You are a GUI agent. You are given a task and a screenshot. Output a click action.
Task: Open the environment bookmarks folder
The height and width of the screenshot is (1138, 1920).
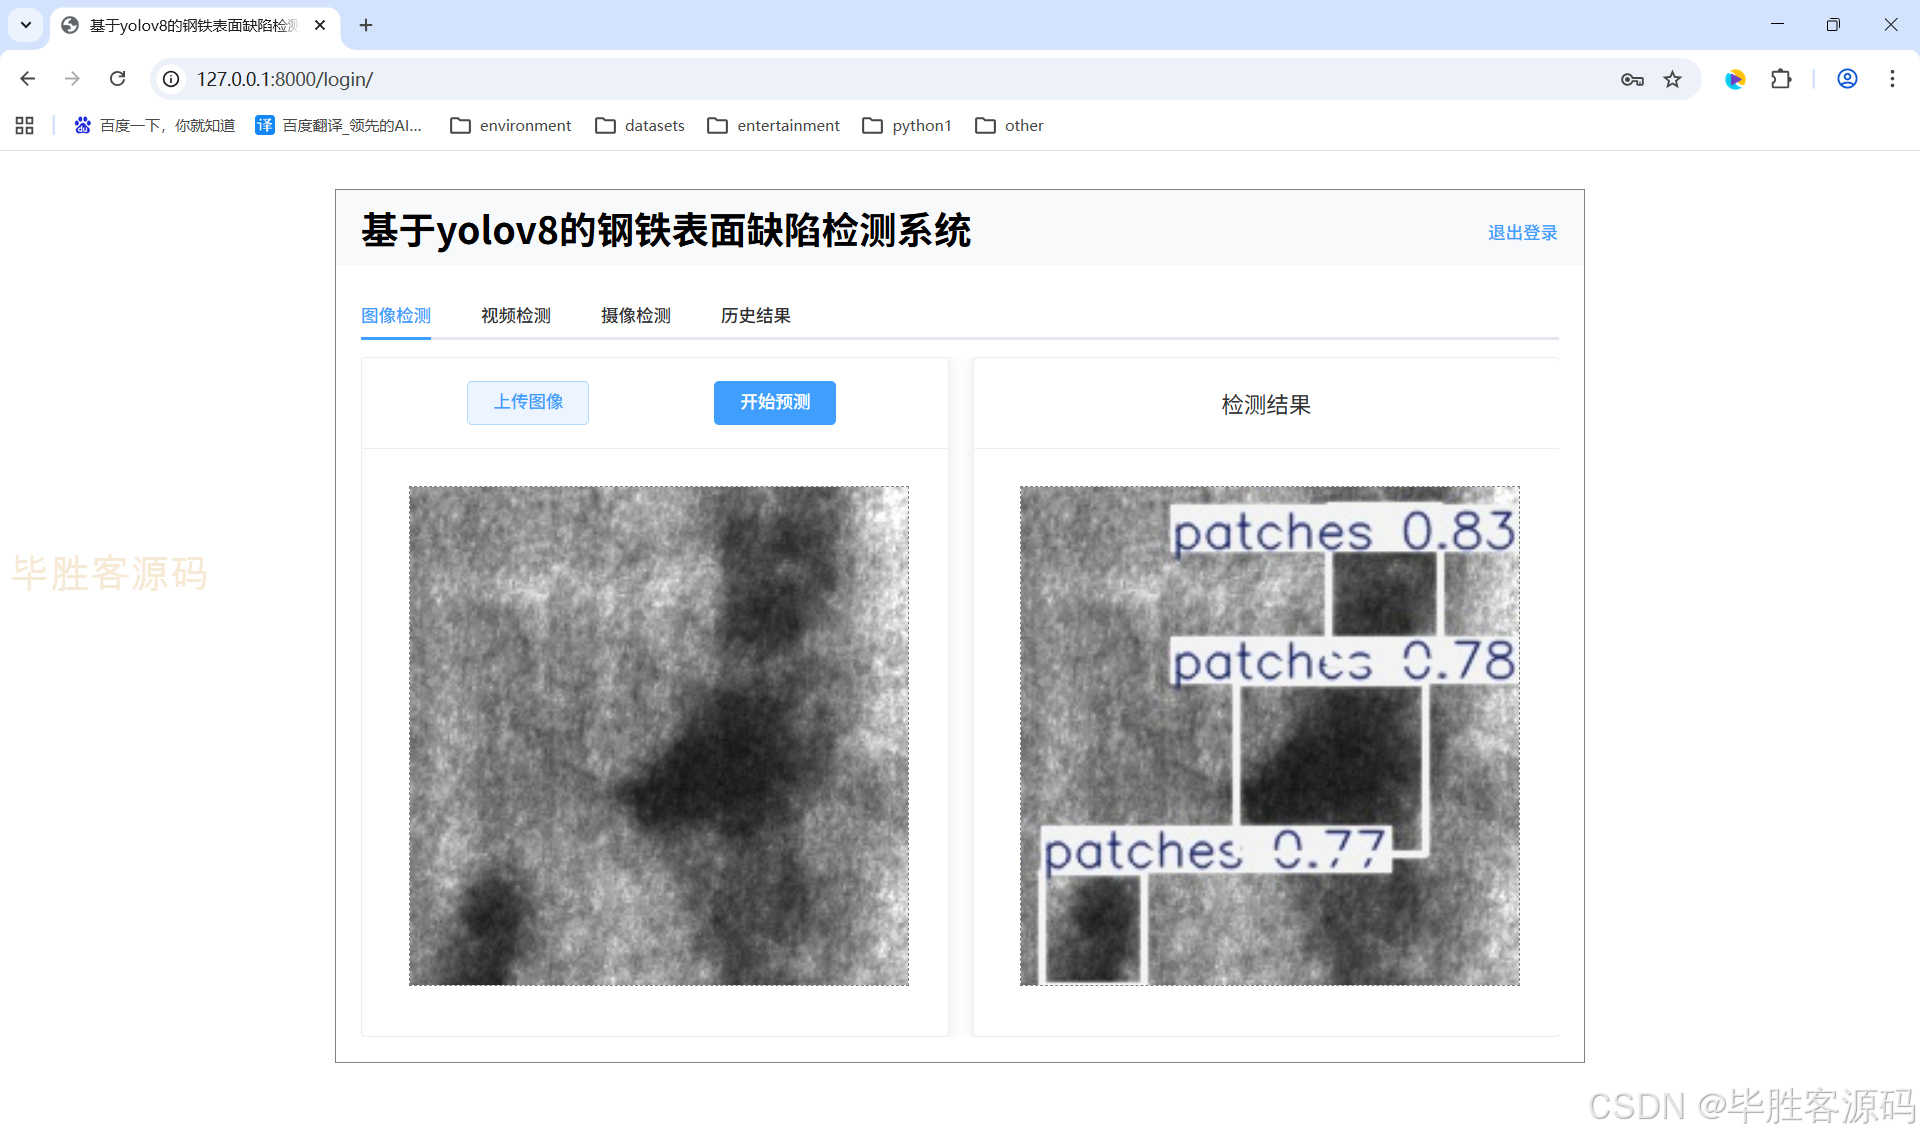[511, 125]
